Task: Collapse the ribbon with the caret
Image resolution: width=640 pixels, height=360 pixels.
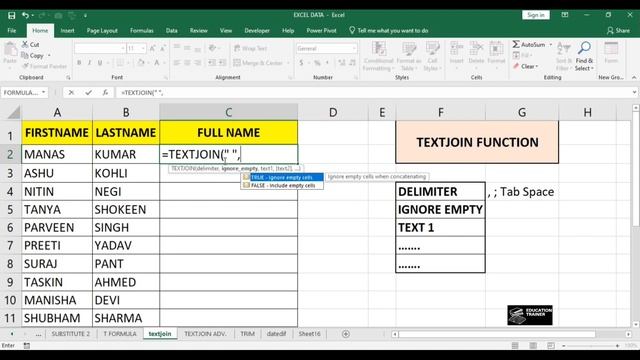Action: 634,77
